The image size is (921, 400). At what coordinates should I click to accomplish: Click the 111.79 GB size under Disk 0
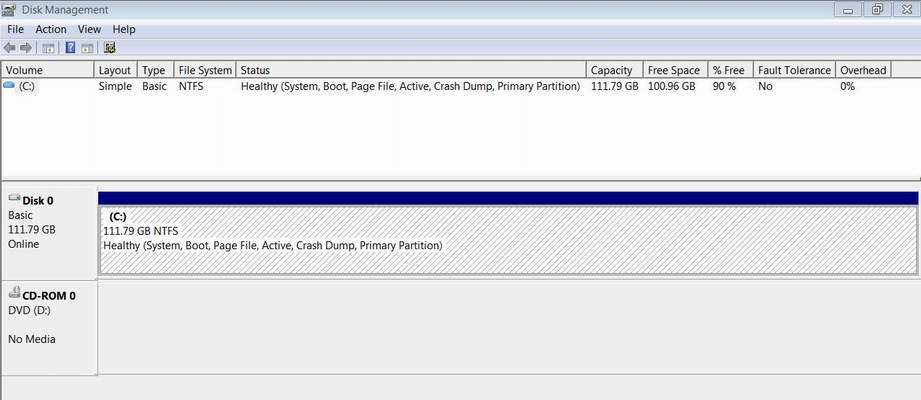32,230
